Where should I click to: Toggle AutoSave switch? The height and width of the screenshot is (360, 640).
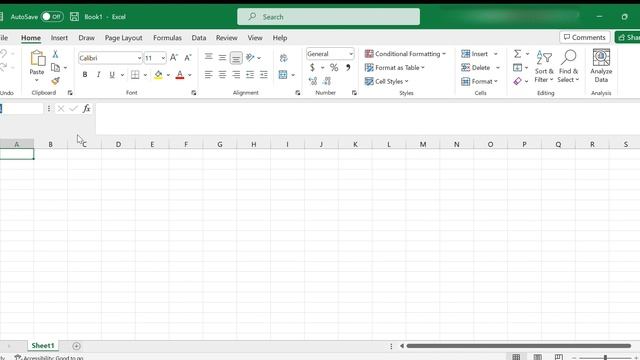point(52,17)
